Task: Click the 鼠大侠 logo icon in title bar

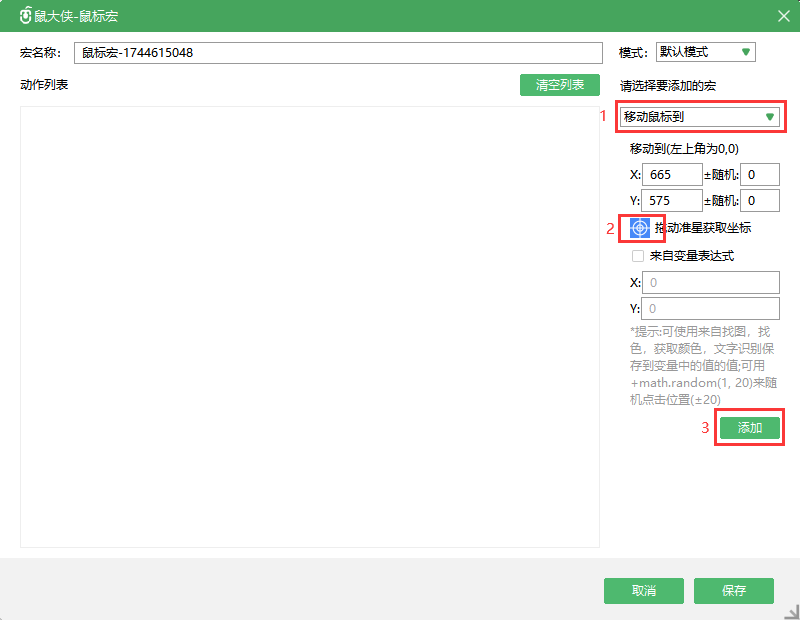Action: click(x=25, y=17)
